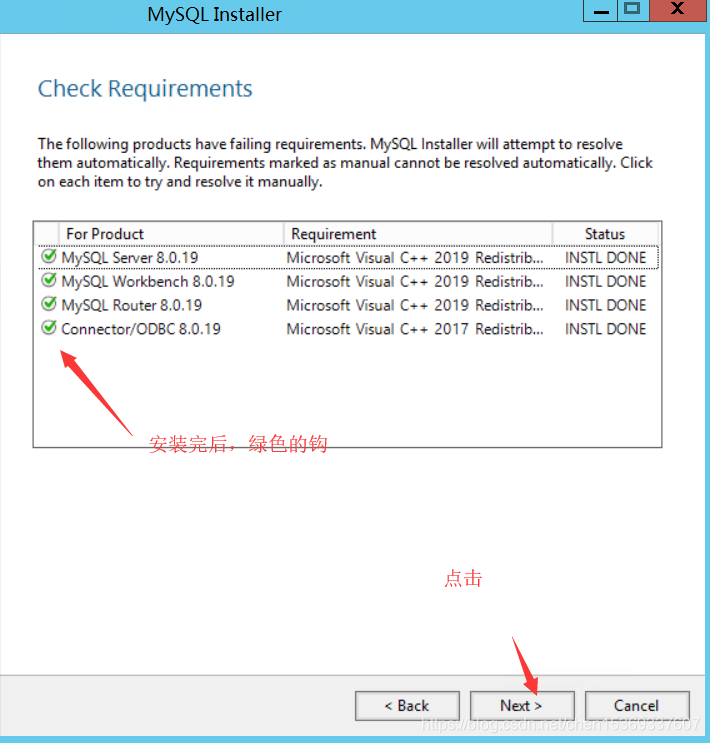Close the MySQL Installer window
Screen dimensions: 710x743
(x=678, y=10)
